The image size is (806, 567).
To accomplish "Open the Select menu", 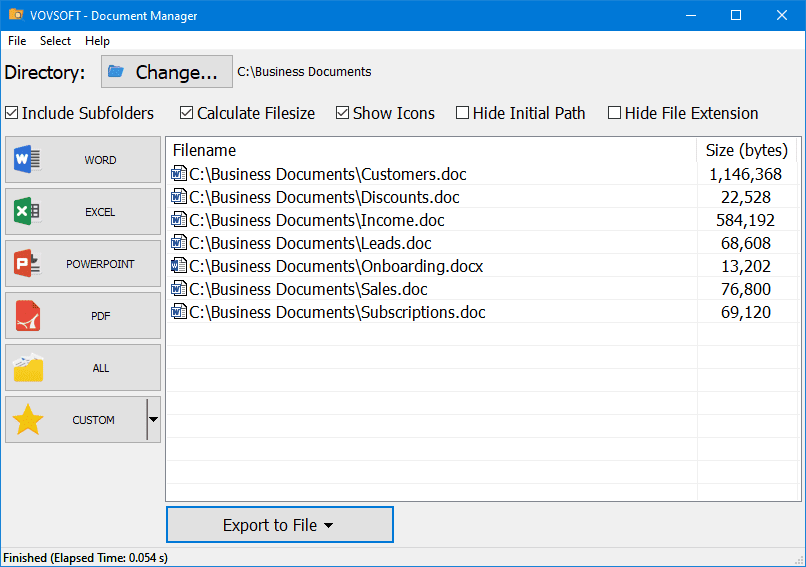I will pos(56,41).
